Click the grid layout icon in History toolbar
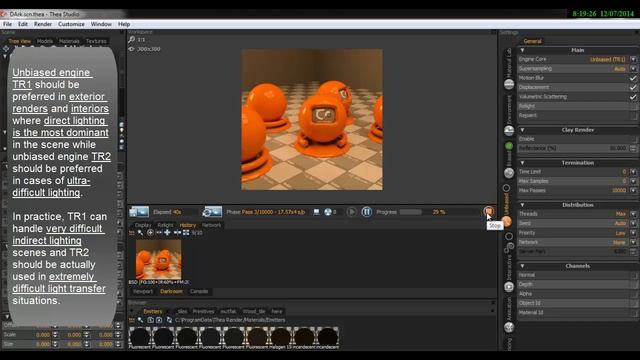 (x=186, y=233)
